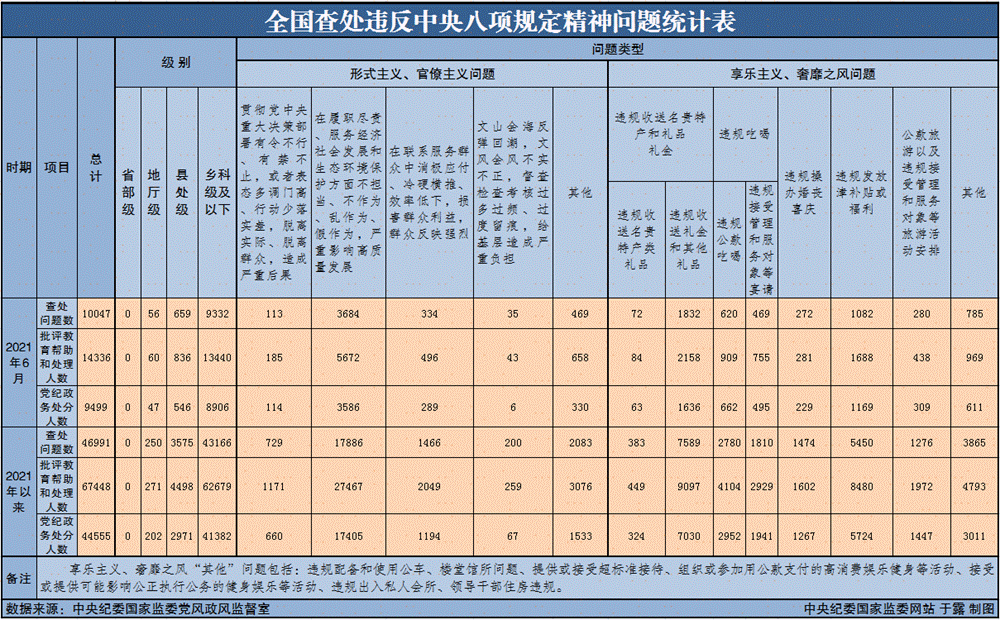
Task: Click the cell showing 3865
Action: pyautogui.click(x=974, y=443)
